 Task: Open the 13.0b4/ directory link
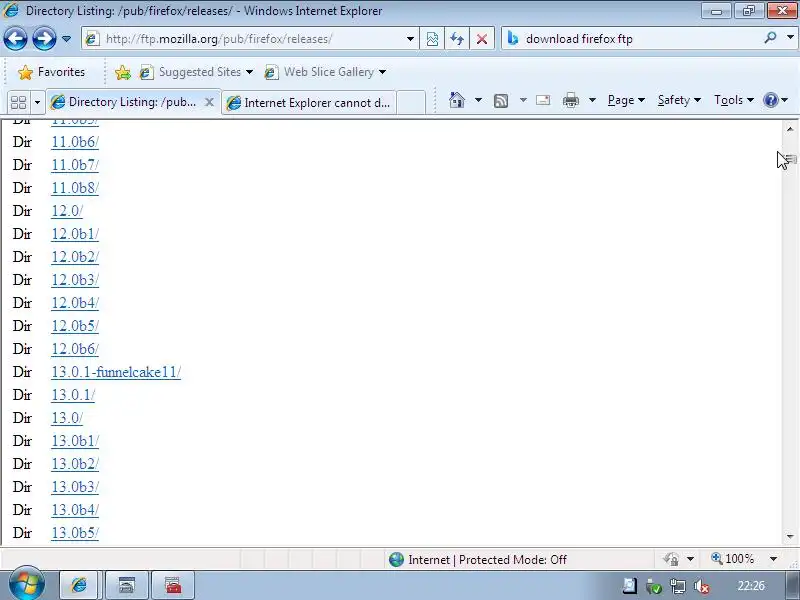[75, 510]
